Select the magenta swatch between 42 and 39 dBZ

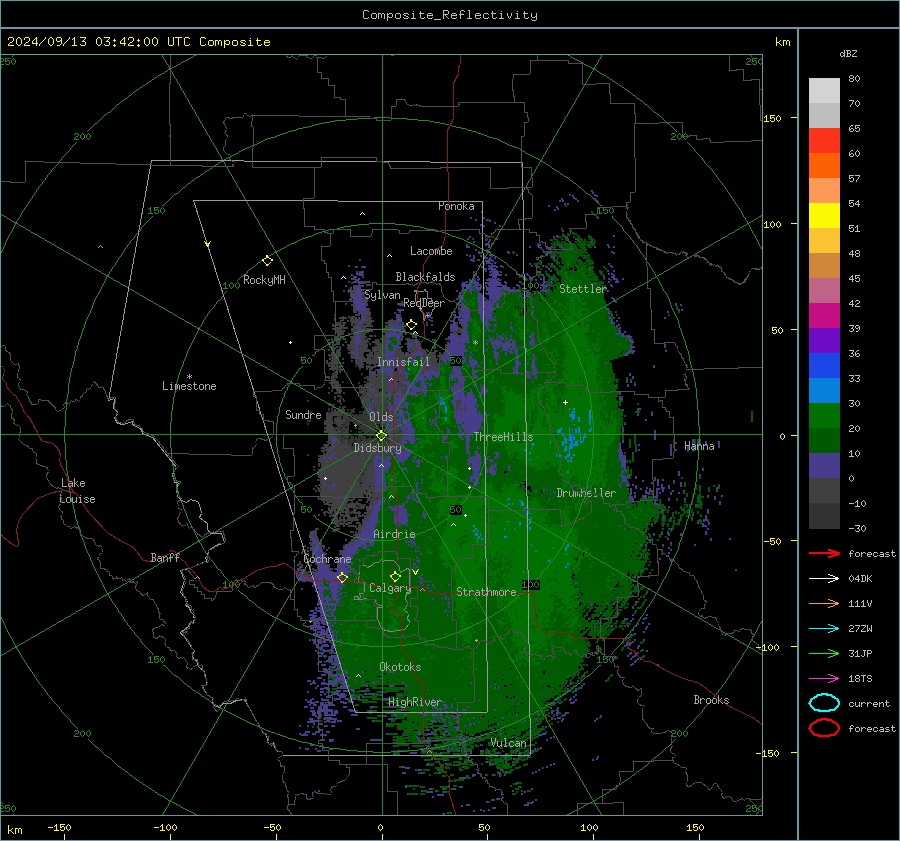824,316
